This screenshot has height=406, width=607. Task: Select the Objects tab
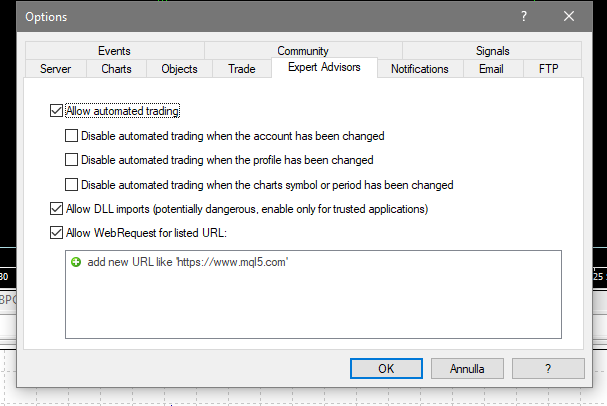(179, 69)
